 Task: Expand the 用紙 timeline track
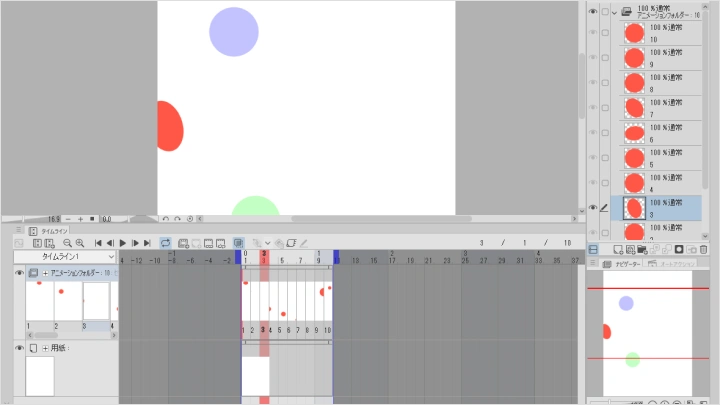point(45,348)
